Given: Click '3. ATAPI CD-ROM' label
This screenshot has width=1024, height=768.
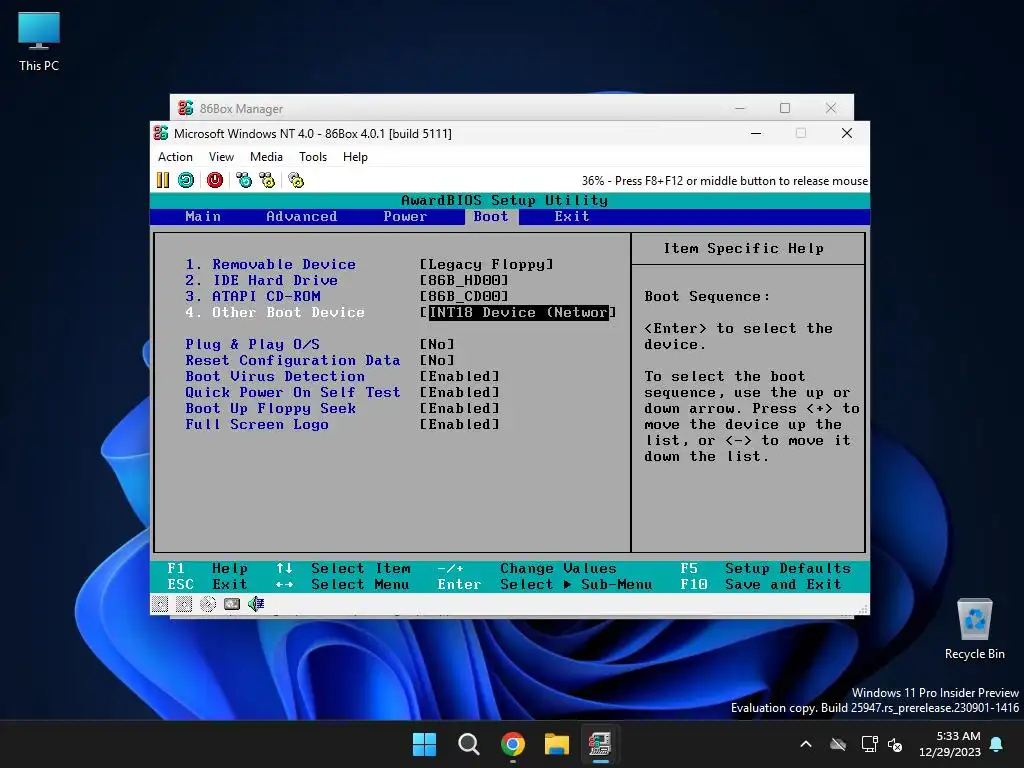Looking at the screenshot, I should 253,296.
